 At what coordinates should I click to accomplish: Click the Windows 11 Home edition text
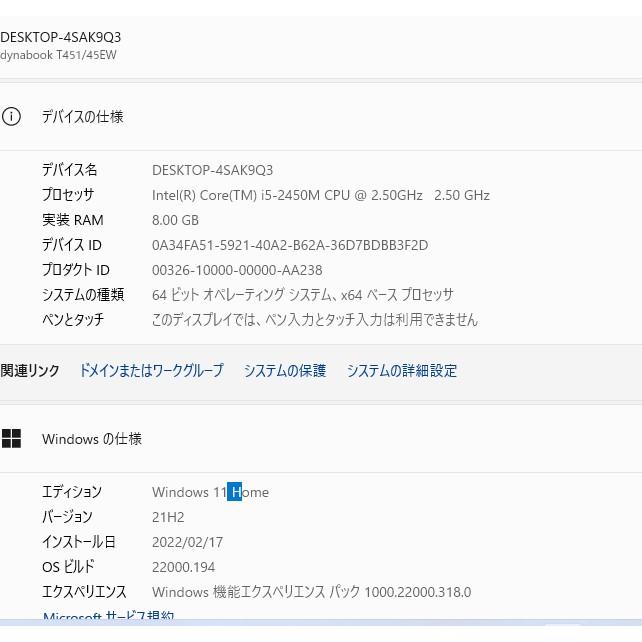210,492
